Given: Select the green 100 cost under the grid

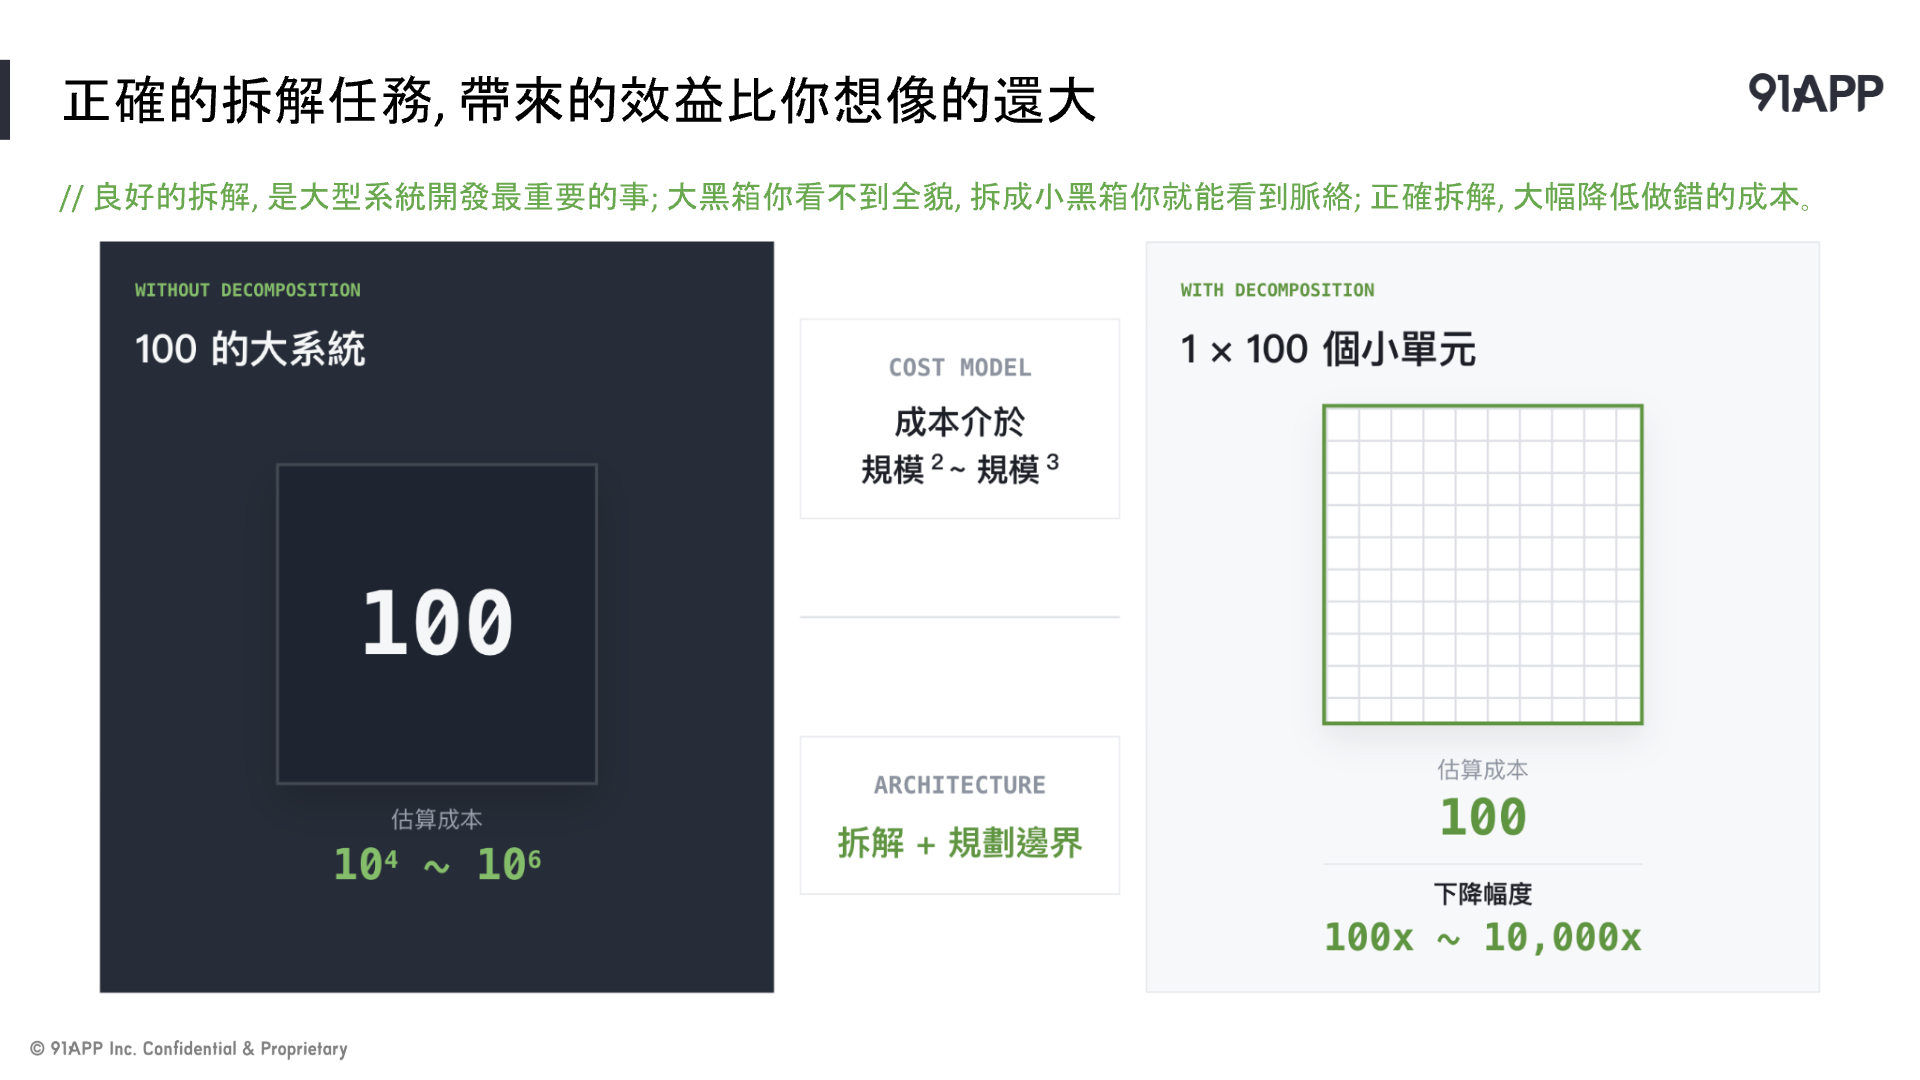Looking at the screenshot, I should point(1483,817).
